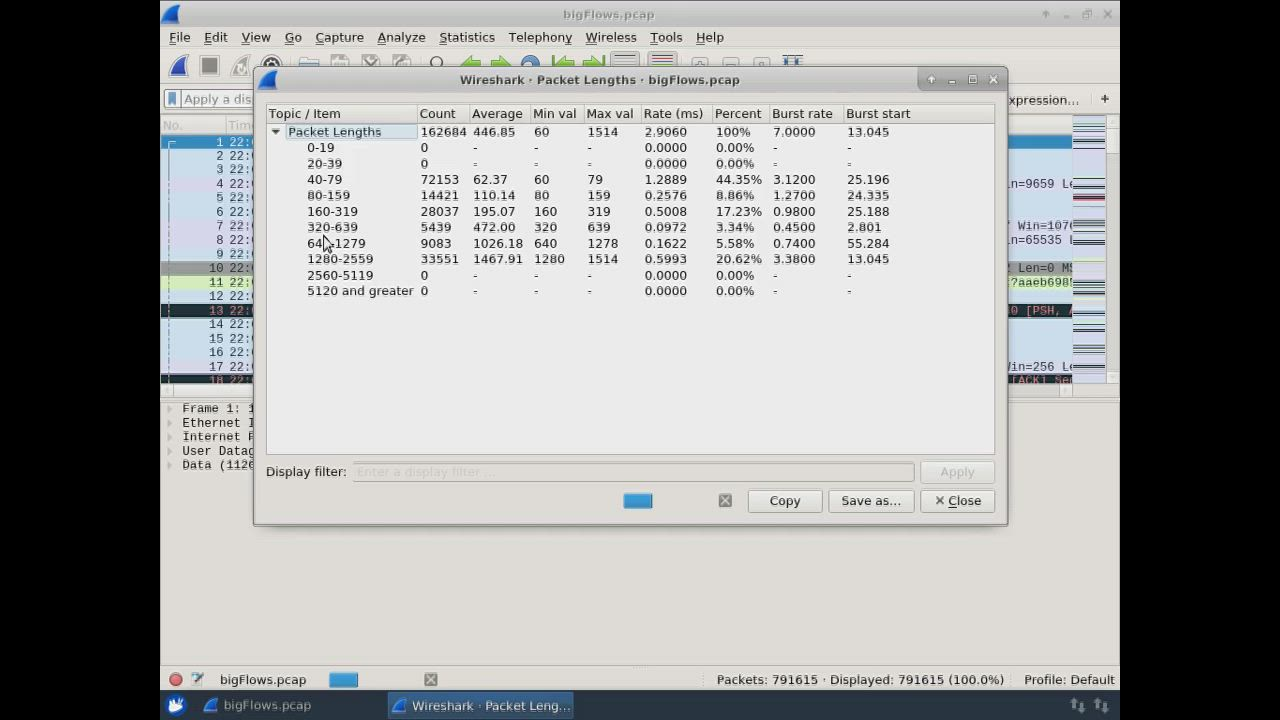The width and height of the screenshot is (1280, 720).
Task: Expand the User Datagram details row
Action: click(x=170, y=451)
